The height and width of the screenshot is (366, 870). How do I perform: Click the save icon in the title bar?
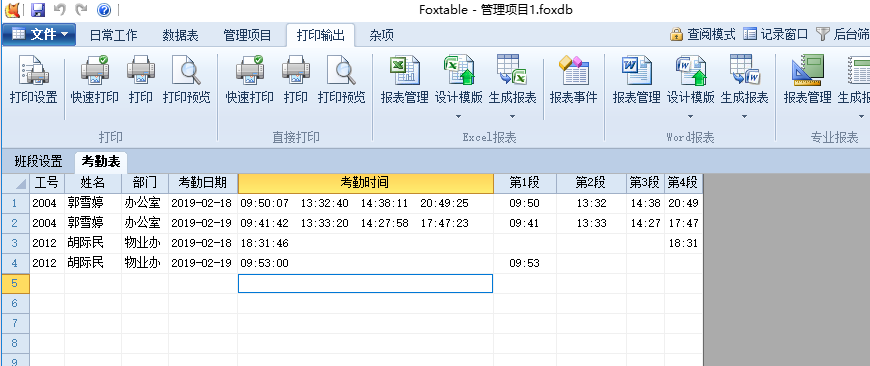click(38, 9)
